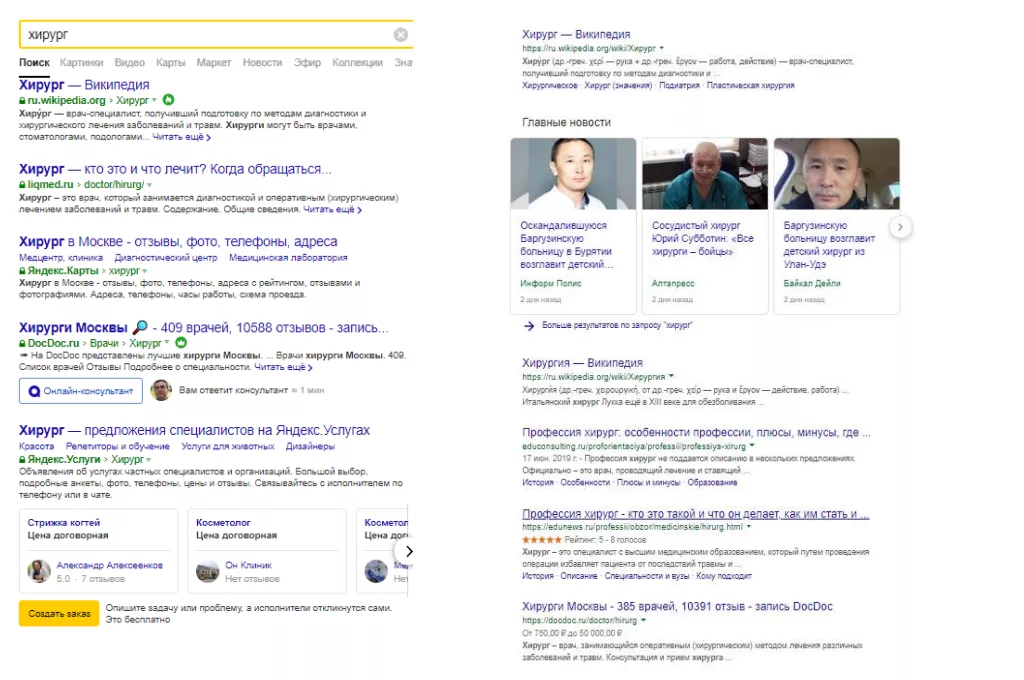Select the Поиск tab
1024x680 pixels.
pyautogui.click(x=34, y=63)
